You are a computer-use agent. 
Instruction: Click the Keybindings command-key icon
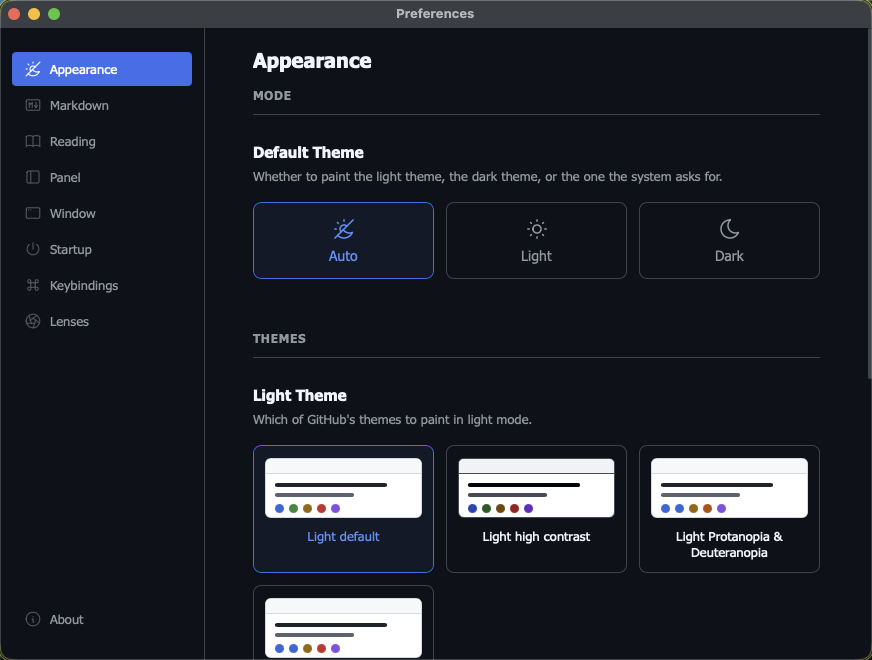[x=33, y=285]
